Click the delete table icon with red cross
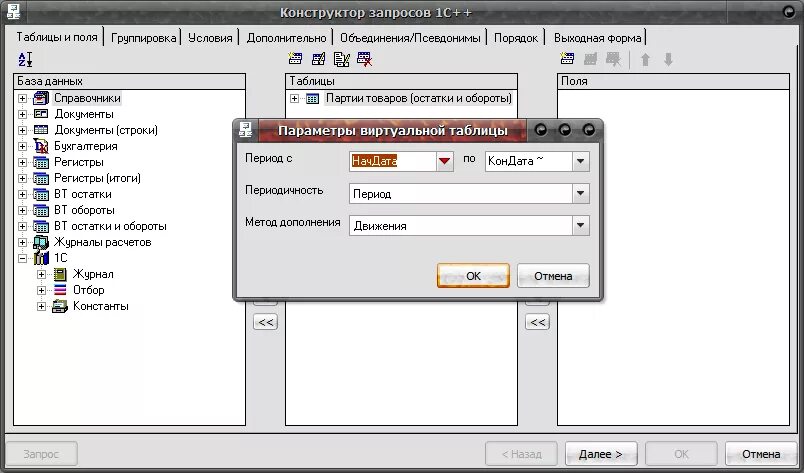 [x=365, y=59]
